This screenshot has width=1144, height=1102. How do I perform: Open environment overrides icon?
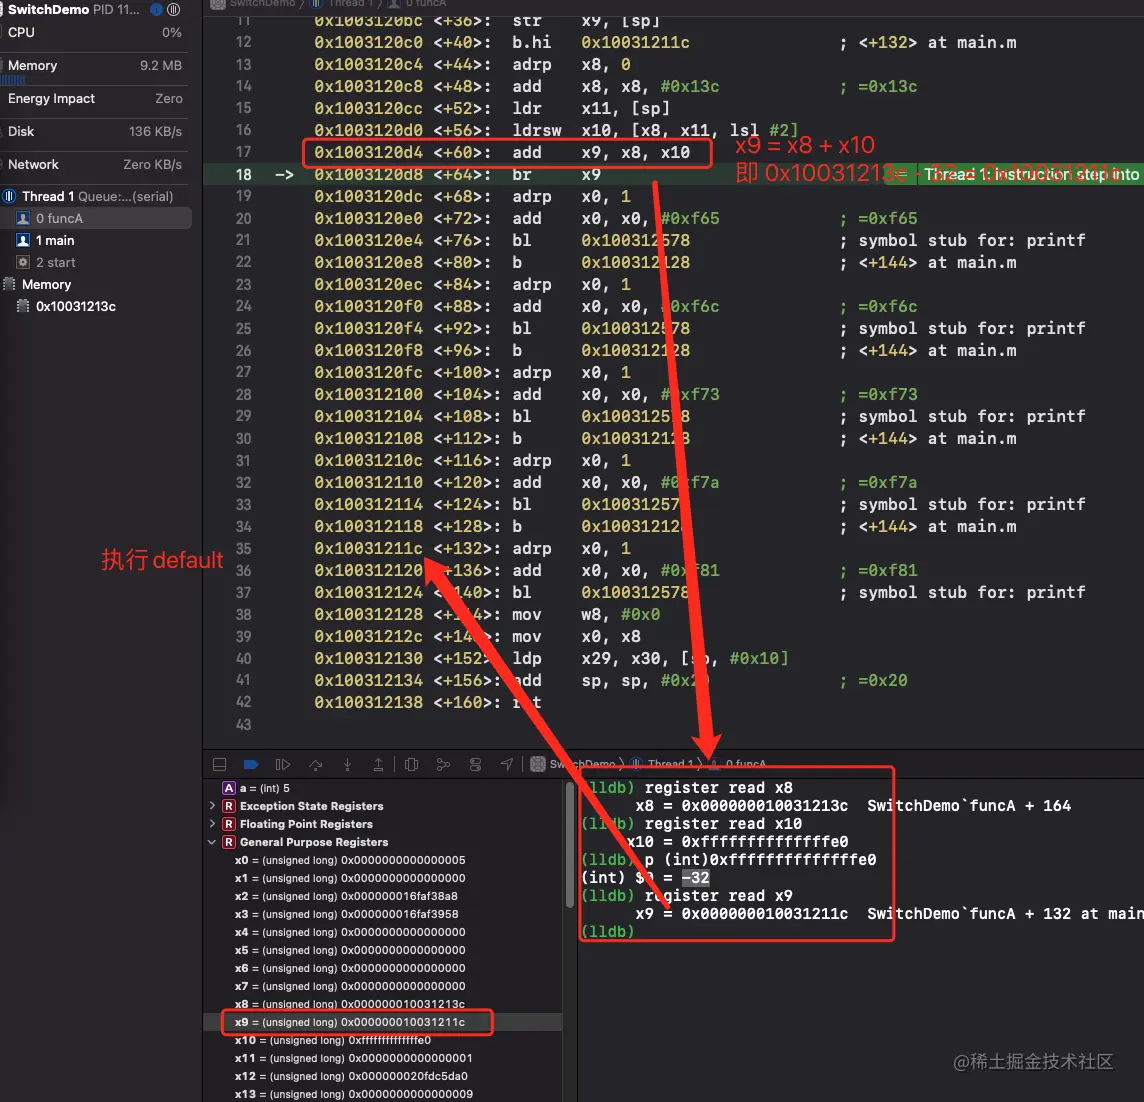(x=475, y=764)
